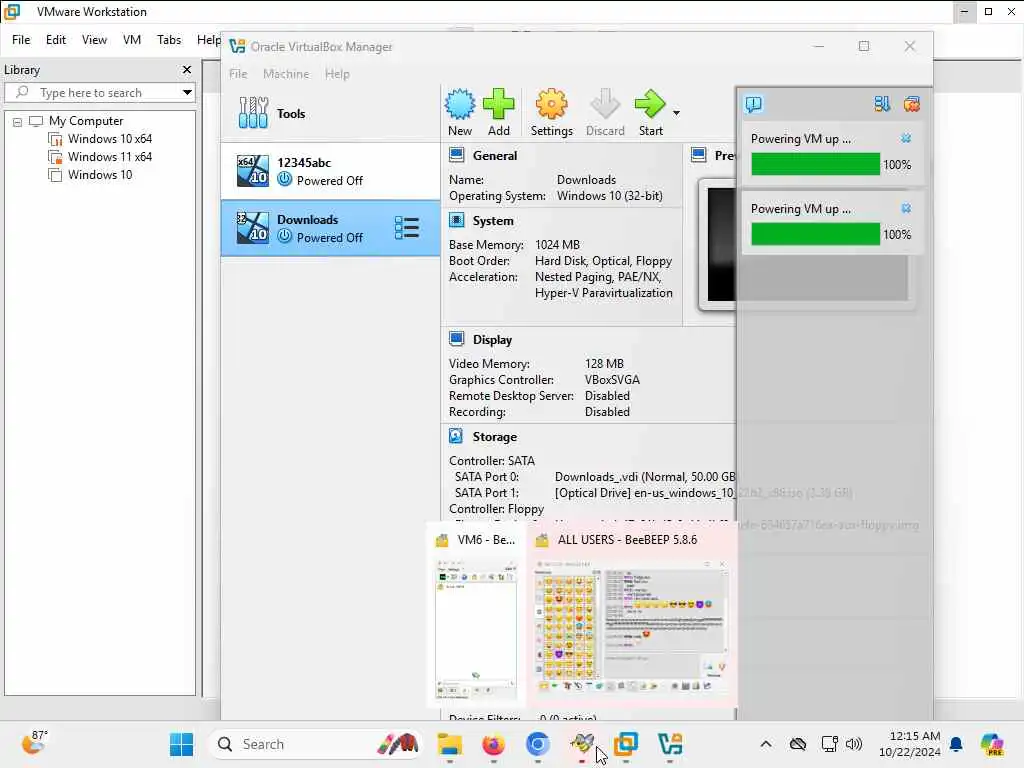The image size is (1024, 768).
Task: Open File Explorer from taskbar
Action: click(449, 744)
